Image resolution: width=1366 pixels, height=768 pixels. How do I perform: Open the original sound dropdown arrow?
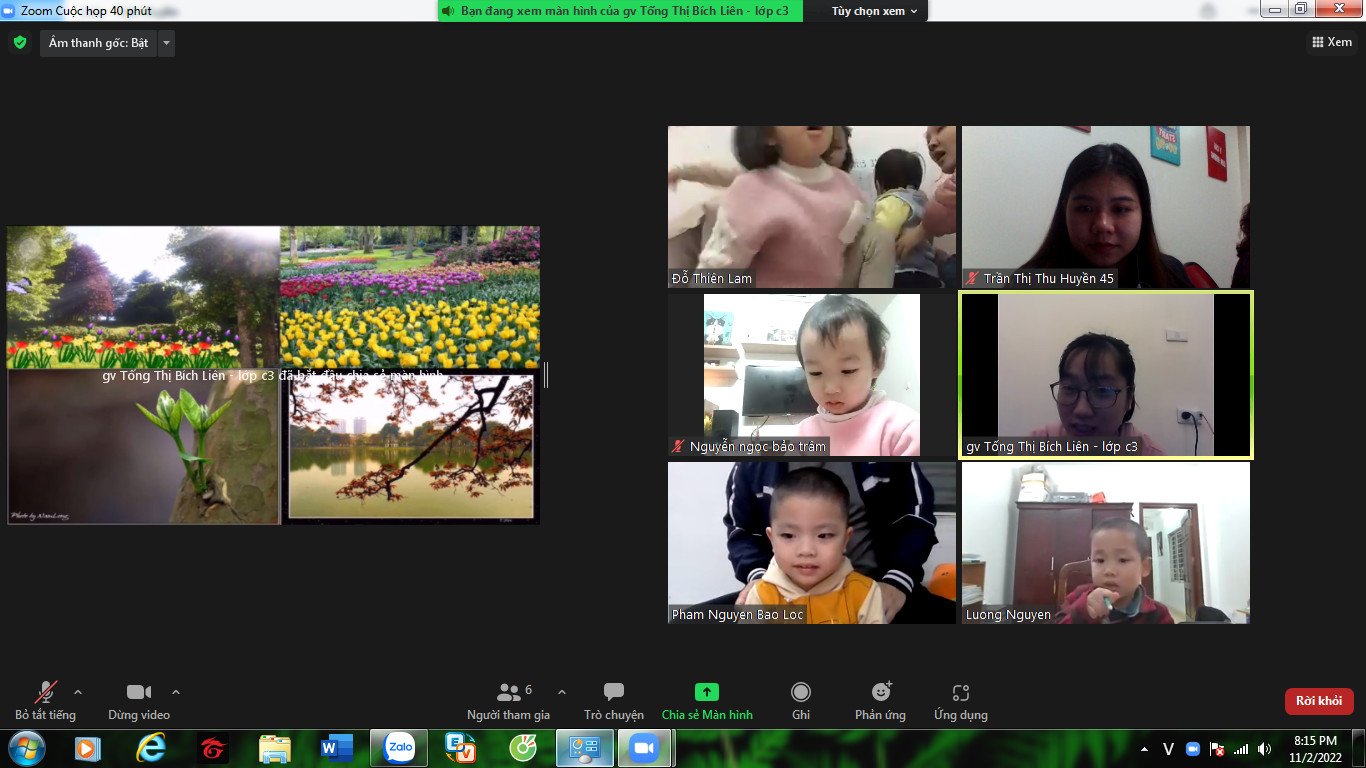tap(166, 43)
